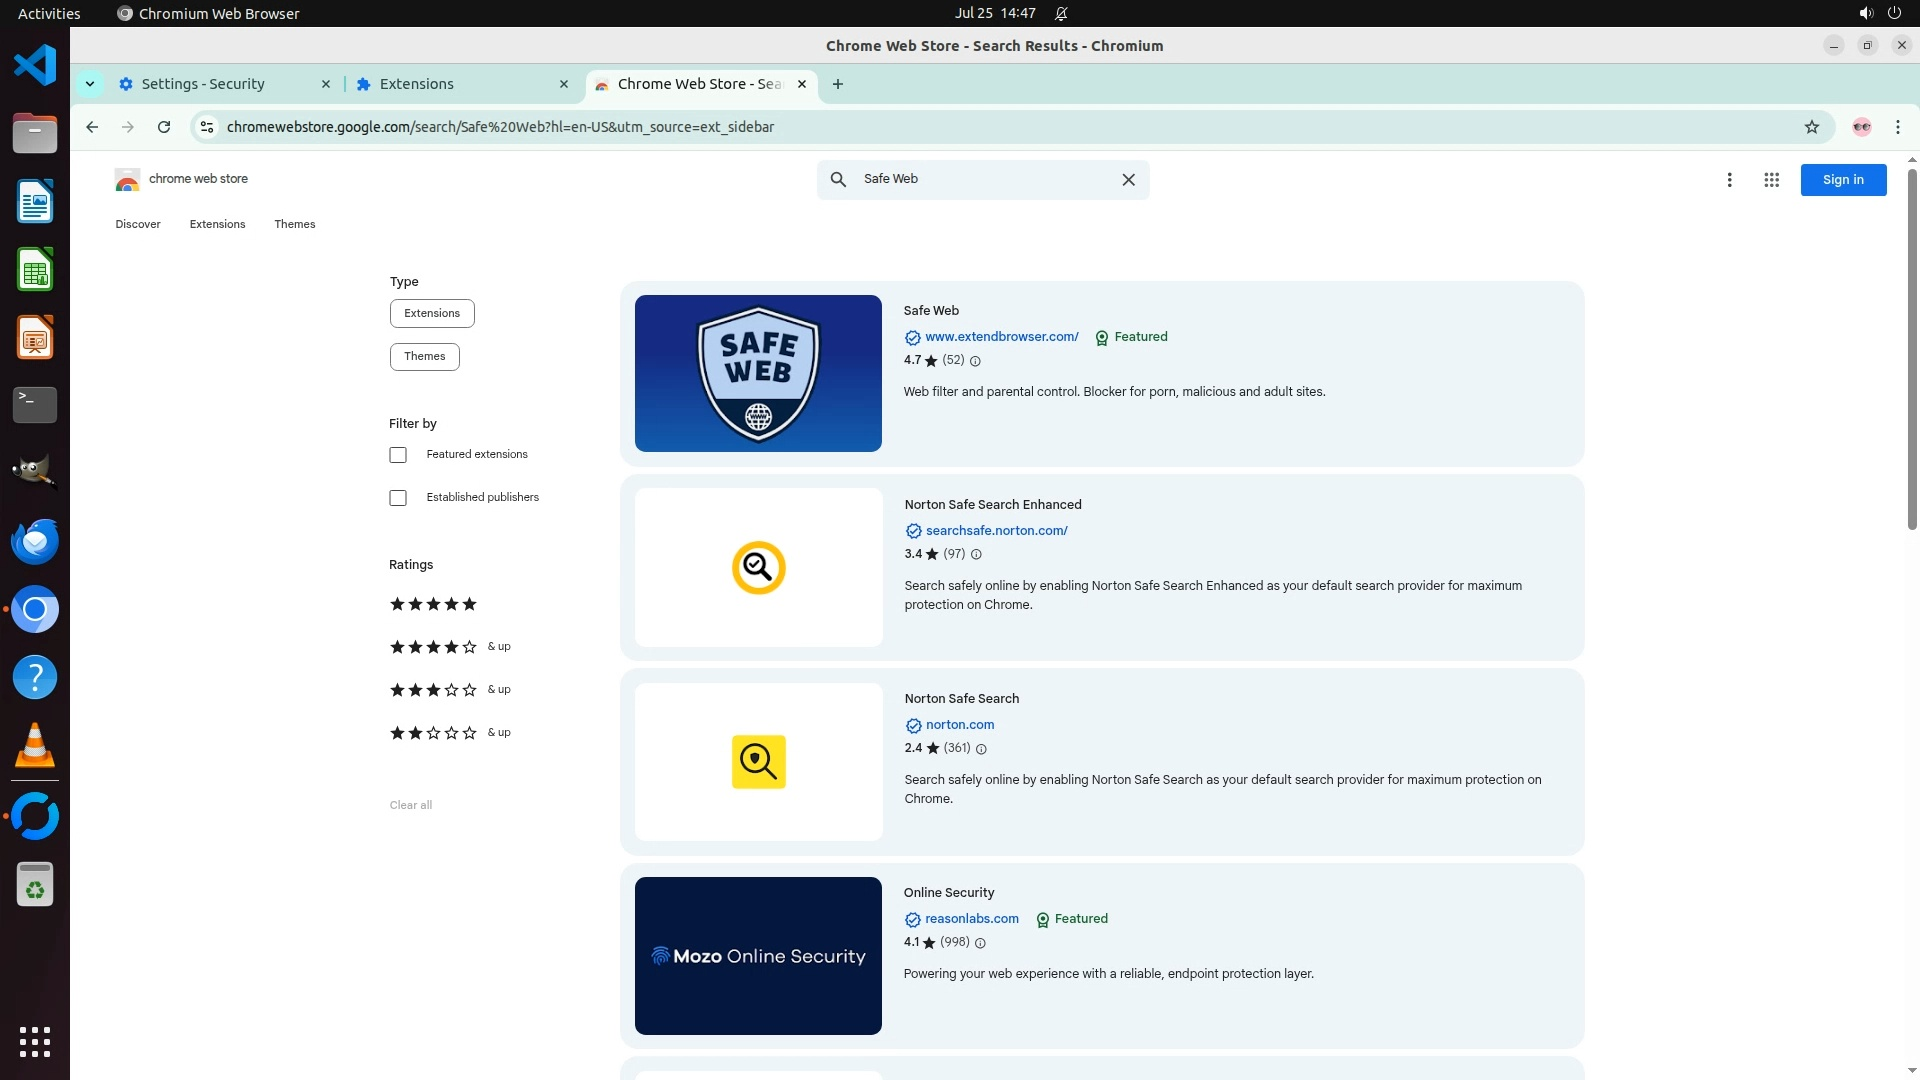Open web store more options menu
1920x1080 pixels.
(1729, 180)
